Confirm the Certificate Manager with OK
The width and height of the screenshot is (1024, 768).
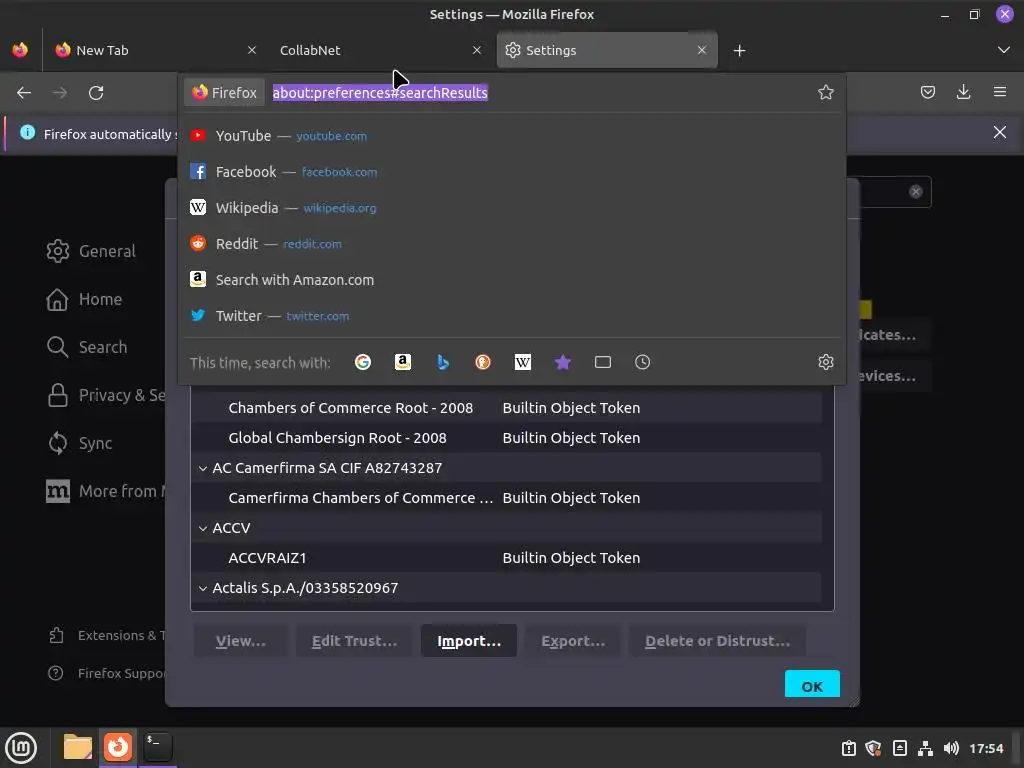coord(812,685)
